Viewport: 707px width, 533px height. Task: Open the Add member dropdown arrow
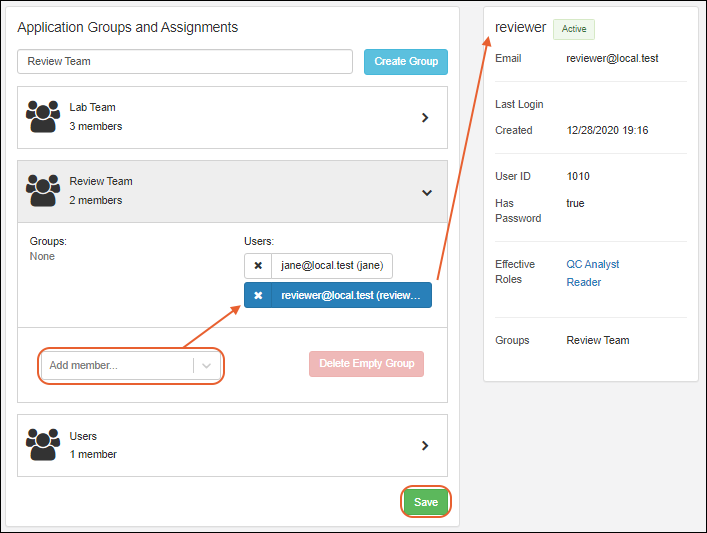point(207,366)
